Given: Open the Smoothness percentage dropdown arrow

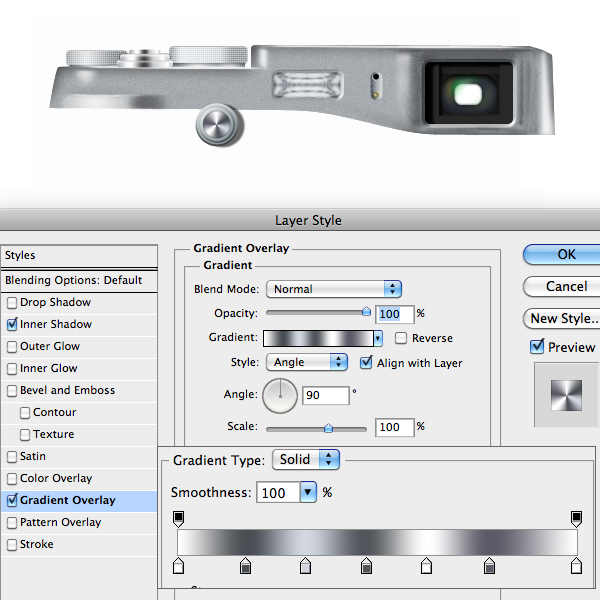Looking at the screenshot, I should tap(308, 492).
